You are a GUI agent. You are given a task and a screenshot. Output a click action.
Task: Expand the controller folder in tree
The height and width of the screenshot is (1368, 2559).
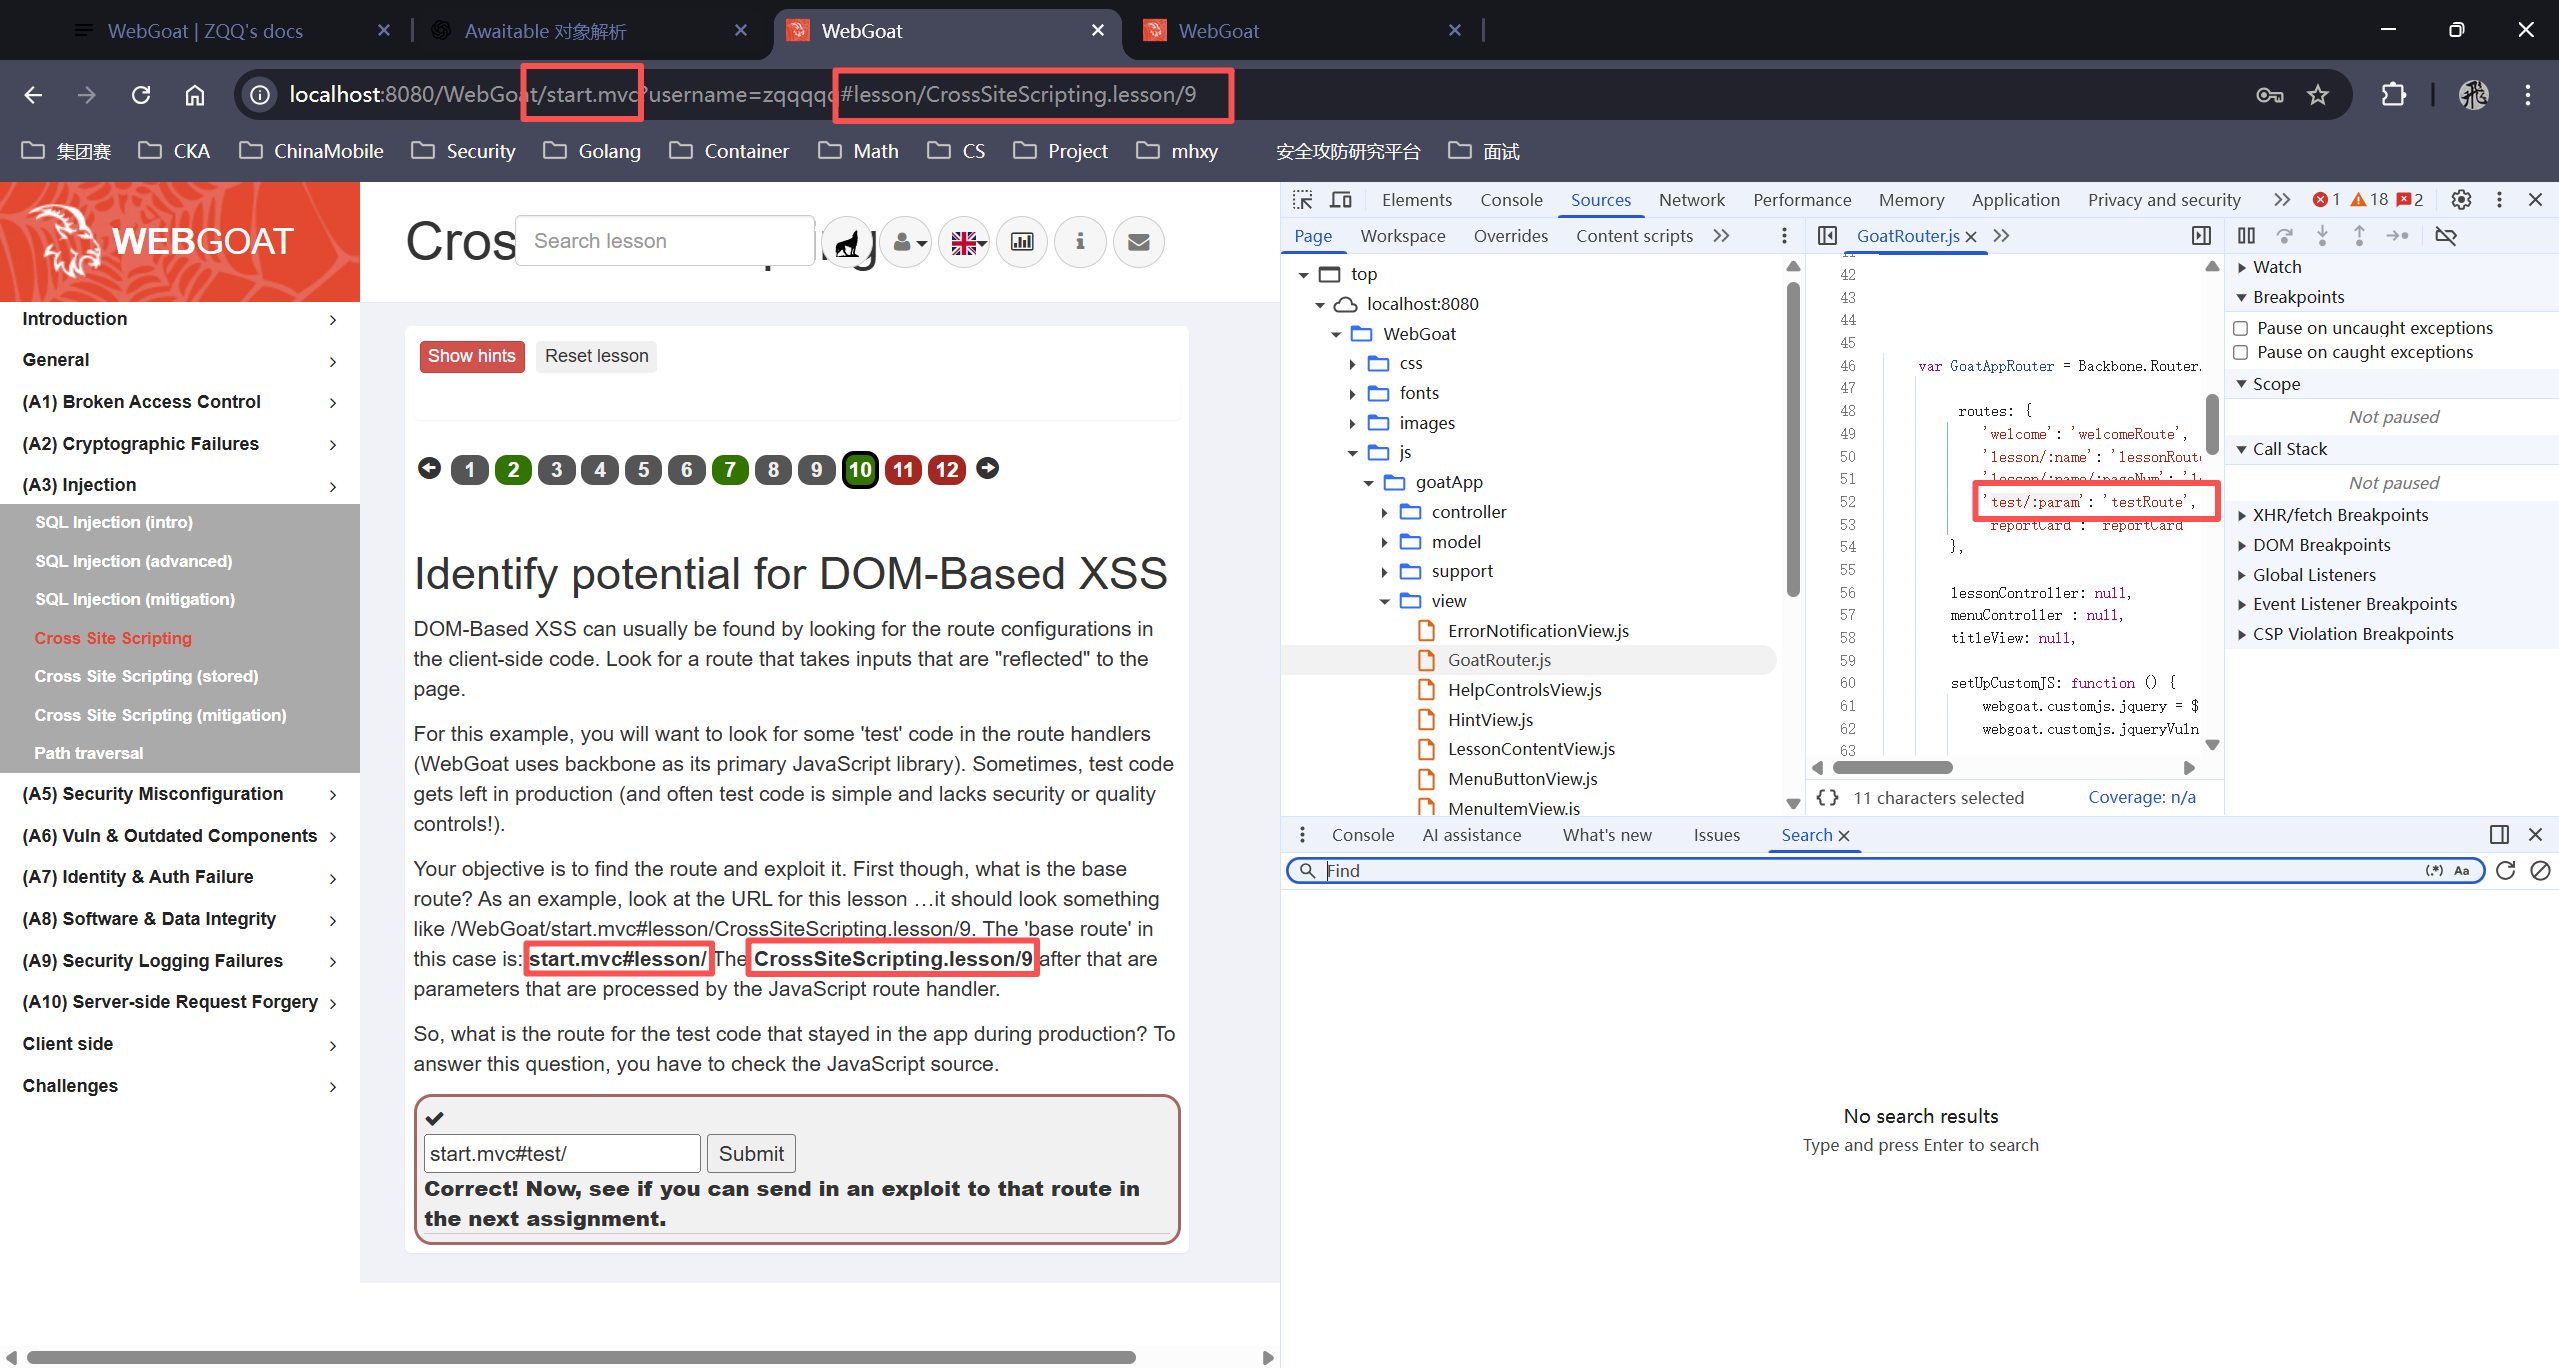click(x=1384, y=512)
